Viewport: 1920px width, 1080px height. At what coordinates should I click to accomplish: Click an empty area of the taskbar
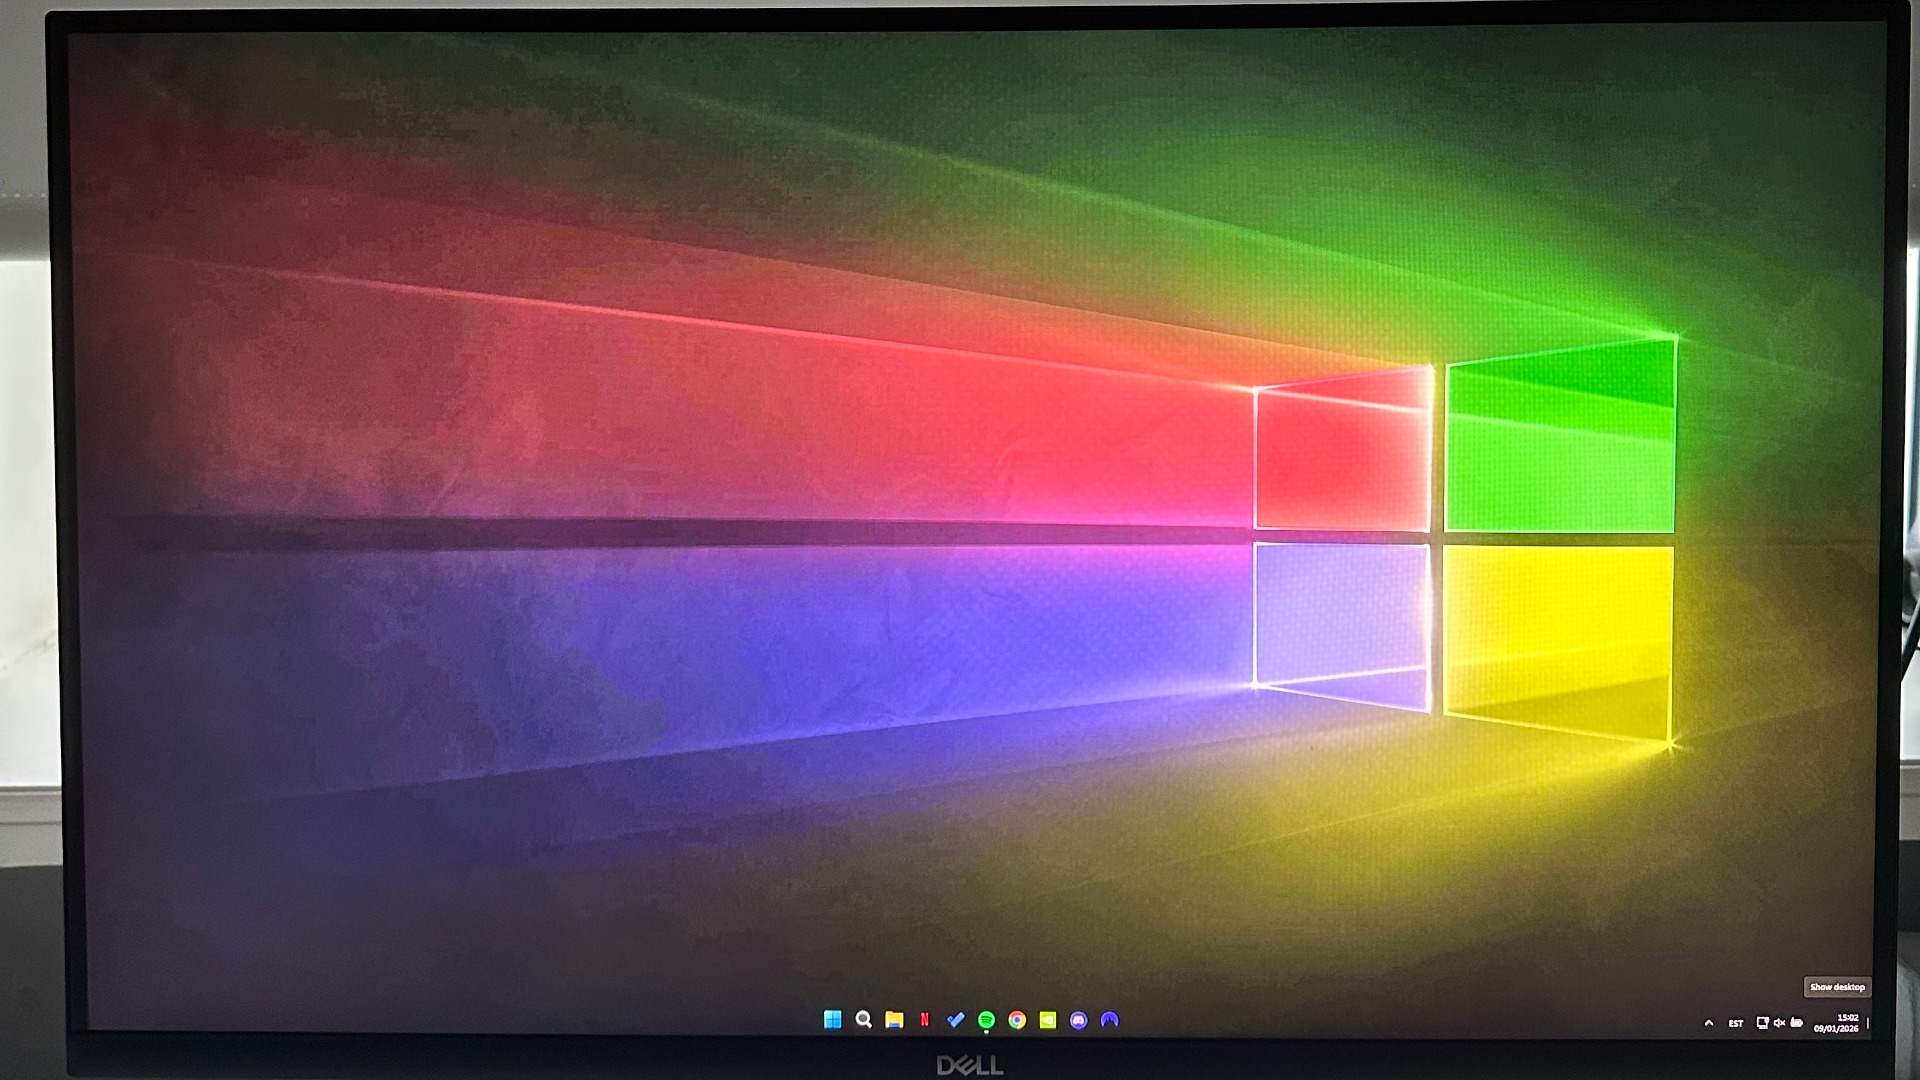pos(1400,1022)
